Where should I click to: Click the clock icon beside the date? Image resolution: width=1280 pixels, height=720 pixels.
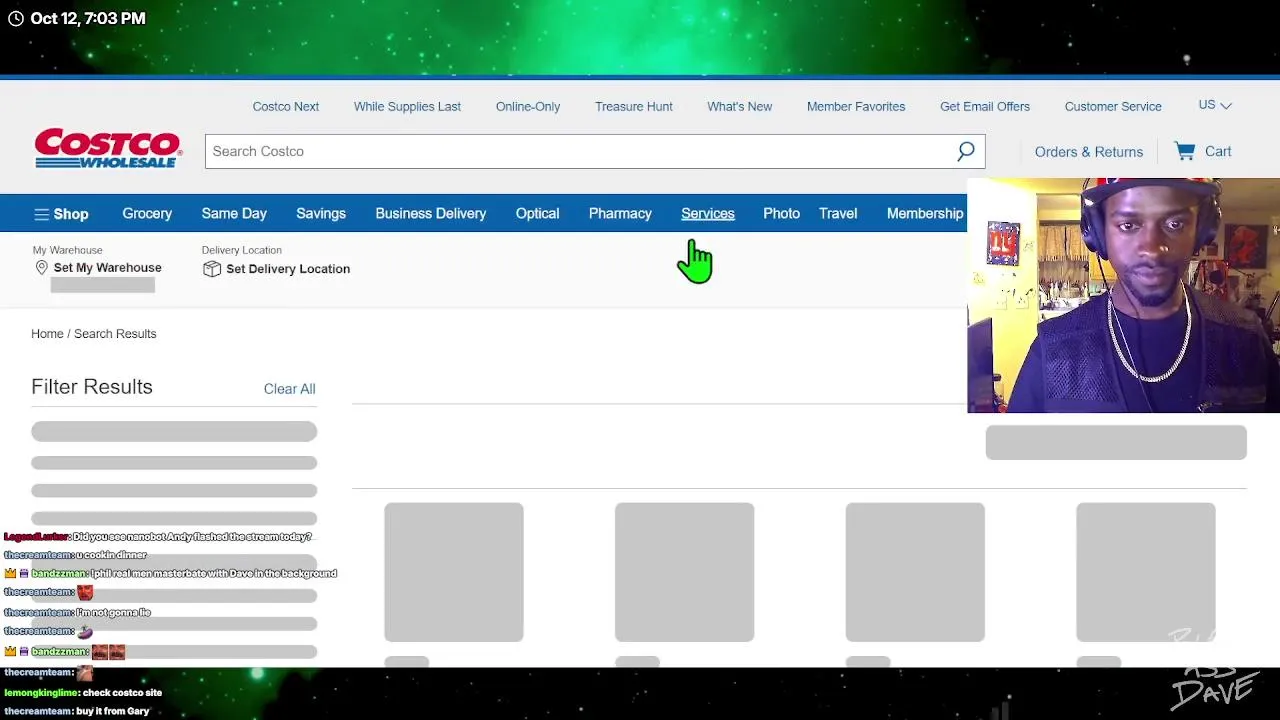pos(16,18)
